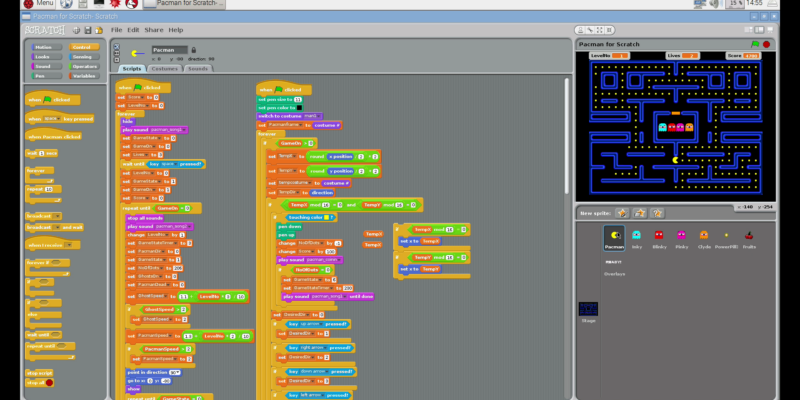Toggle the sprite drag lock icon

(193, 50)
